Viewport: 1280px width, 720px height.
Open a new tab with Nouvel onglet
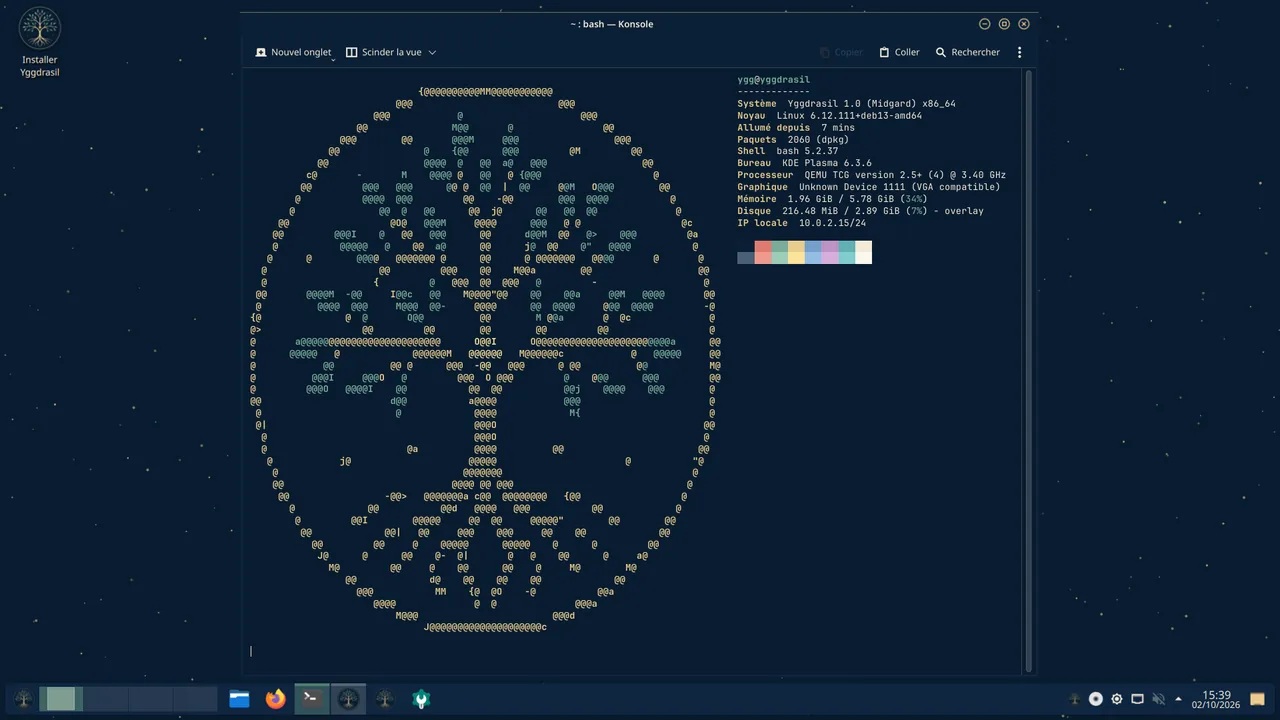[x=293, y=52]
